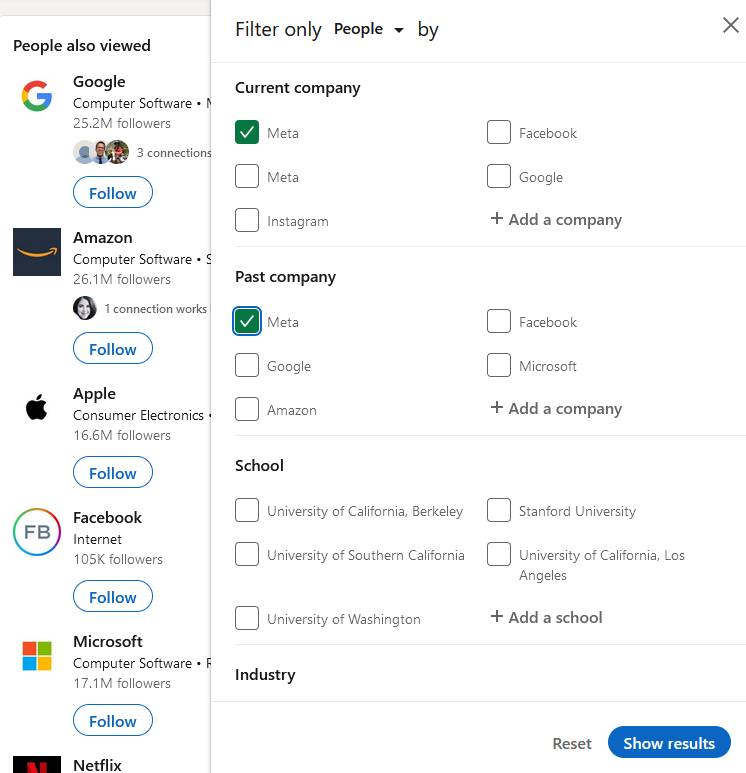Add a company under Current company
746x773 pixels.
(x=556, y=219)
